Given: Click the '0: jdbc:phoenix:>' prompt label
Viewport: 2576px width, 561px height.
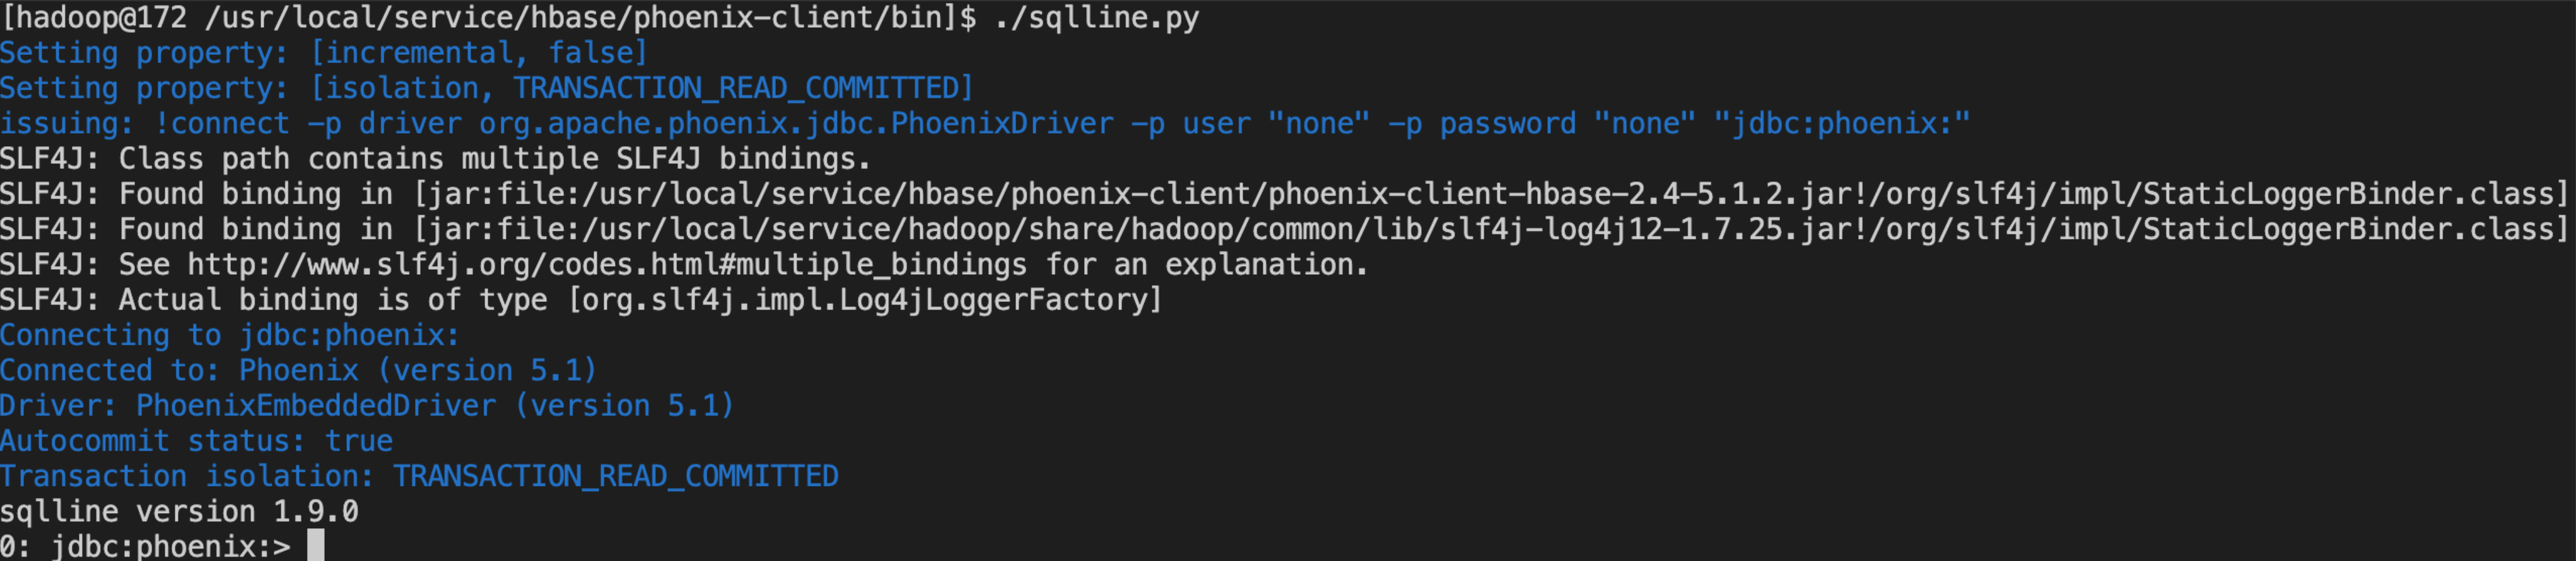Looking at the screenshot, I should pyautogui.click(x=145, y=546).
